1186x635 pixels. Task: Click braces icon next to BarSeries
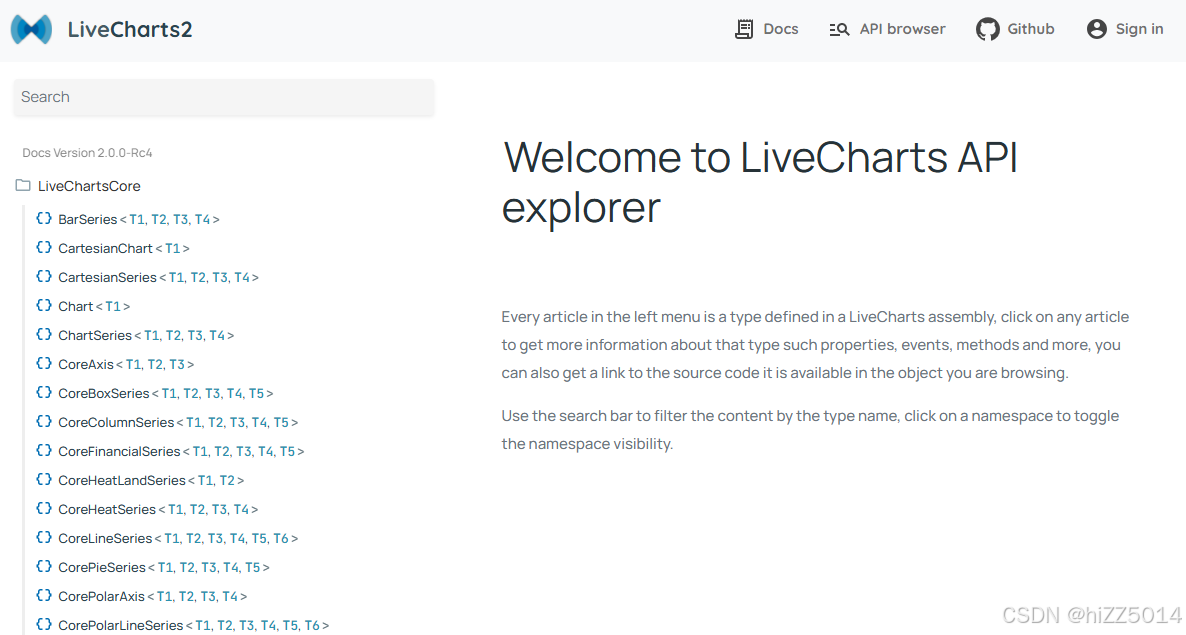point(44,218)
